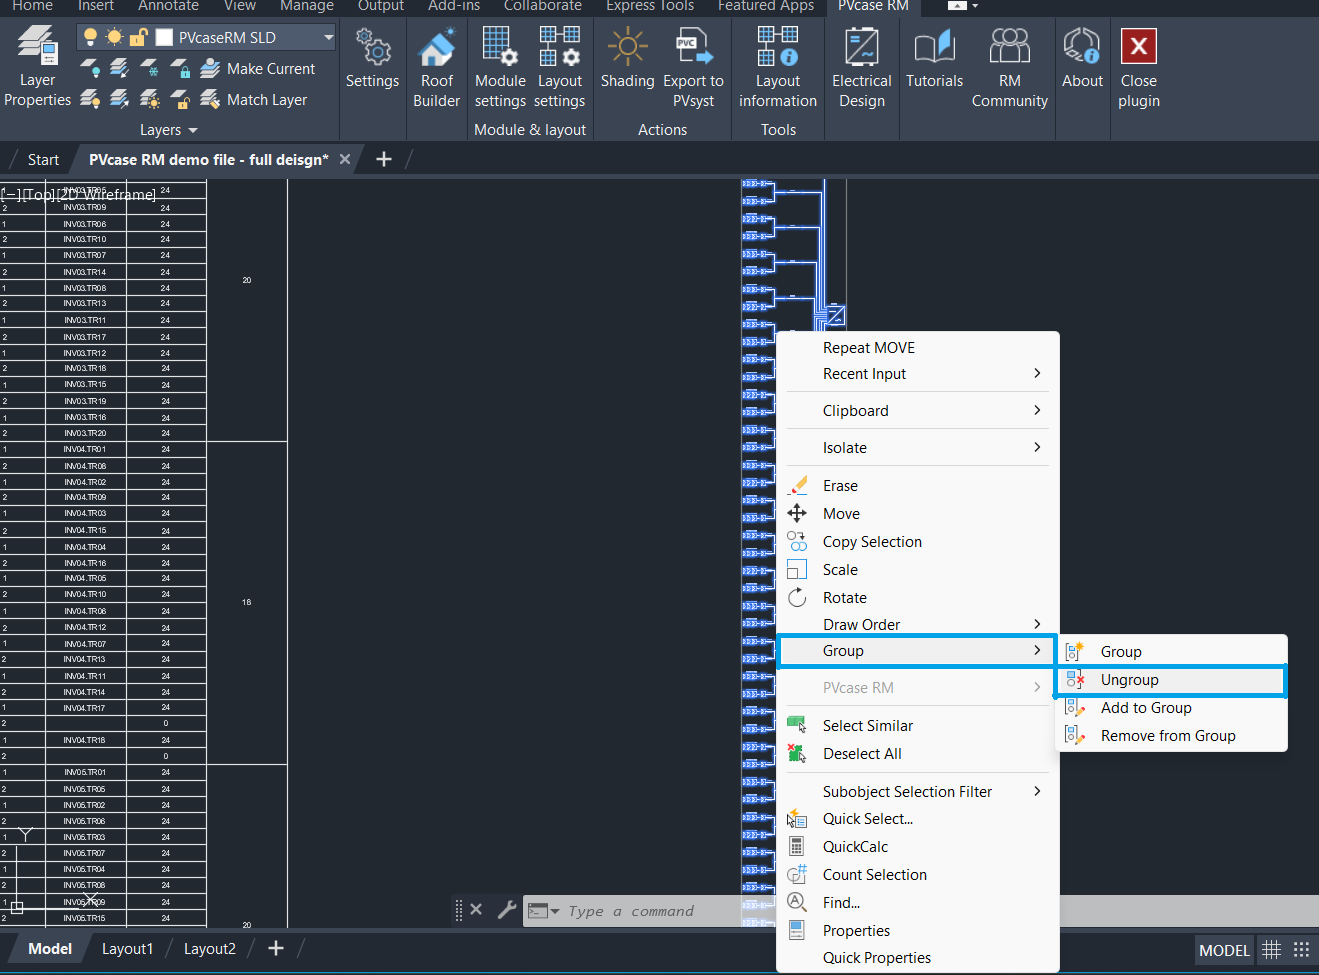Open Roof Builder tool

coord(436,66)
